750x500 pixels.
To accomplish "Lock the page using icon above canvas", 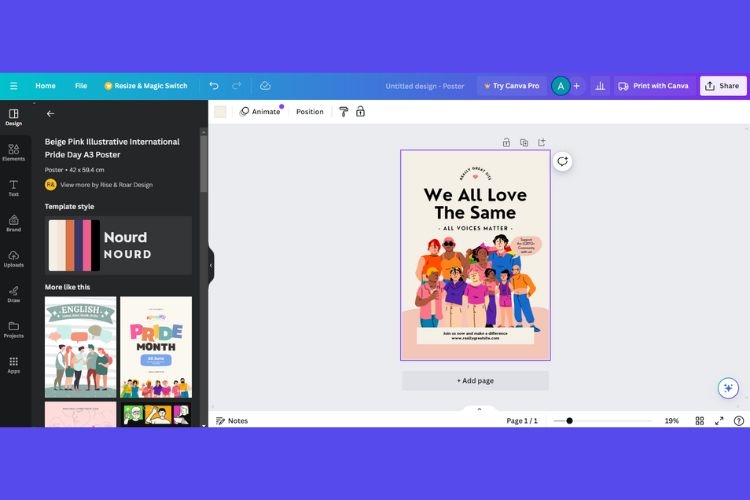I will [x=506, y=143].
